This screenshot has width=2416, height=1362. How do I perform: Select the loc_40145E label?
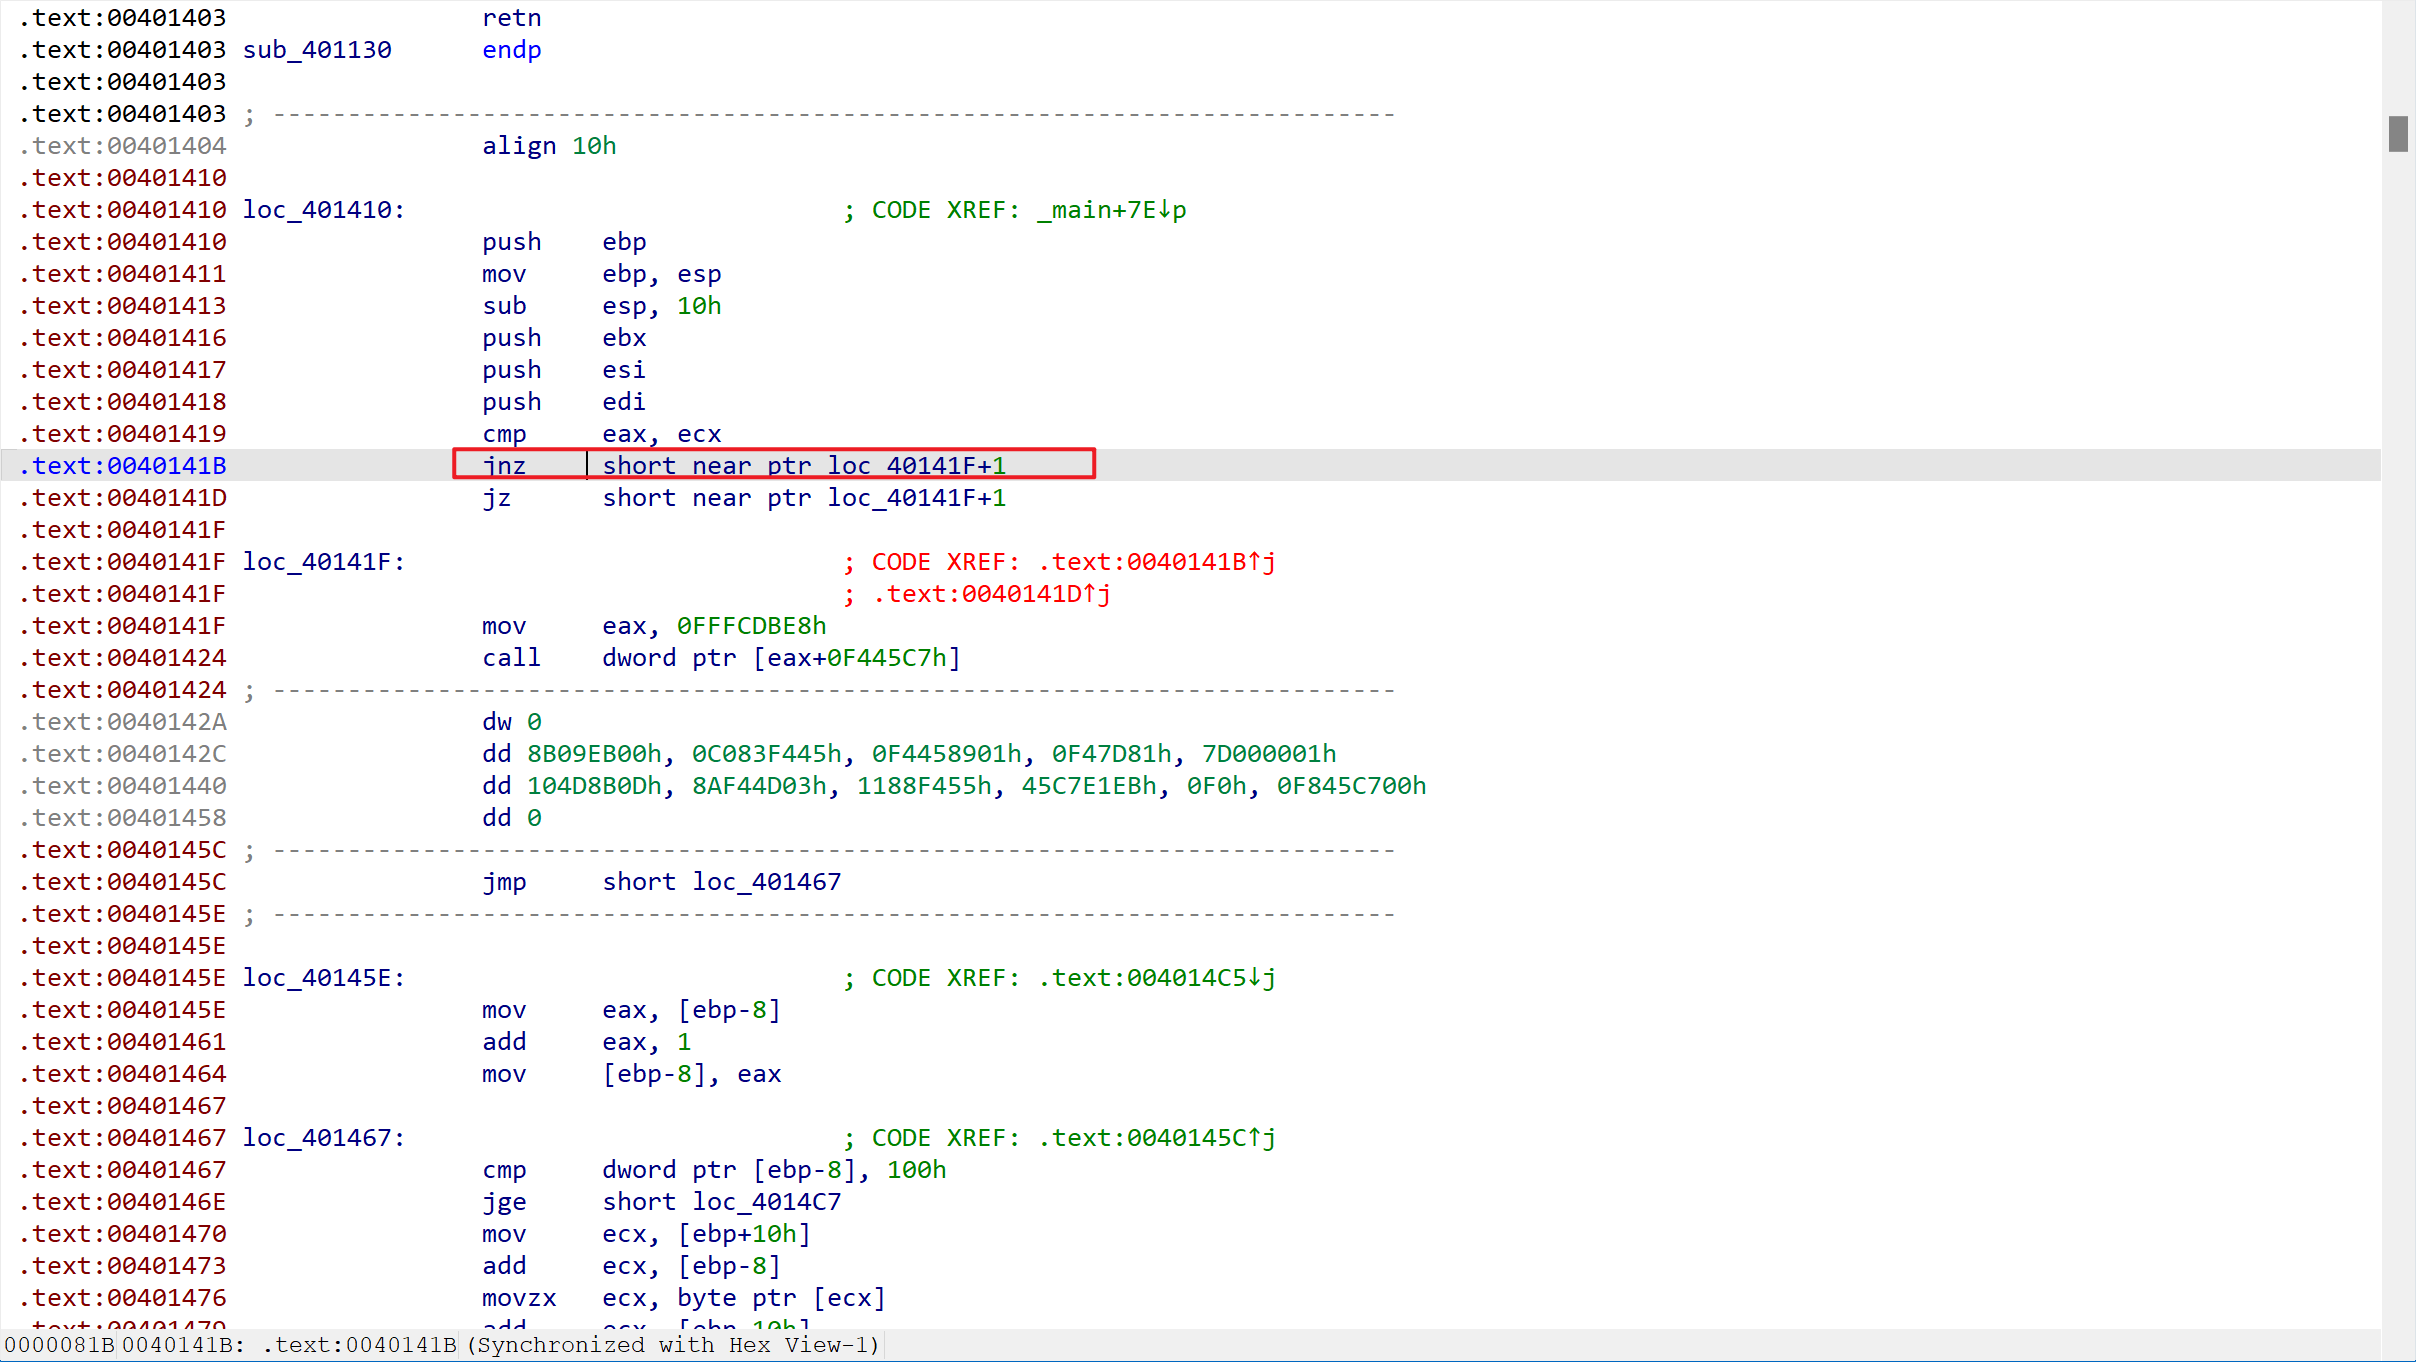coord(323,978)
